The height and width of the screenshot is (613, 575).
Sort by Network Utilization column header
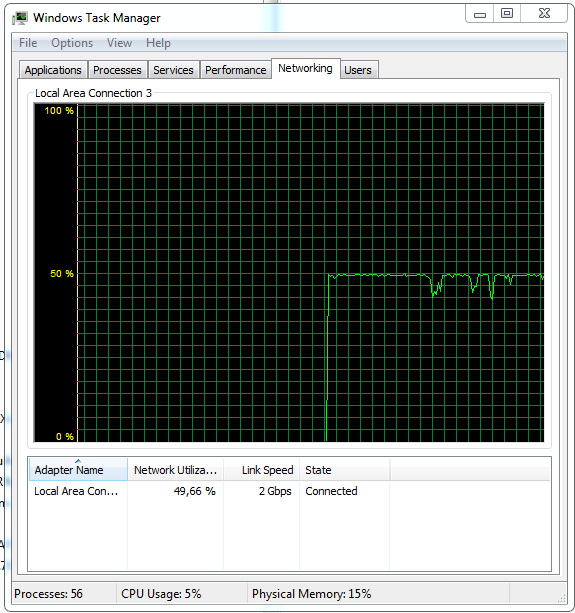176,470
